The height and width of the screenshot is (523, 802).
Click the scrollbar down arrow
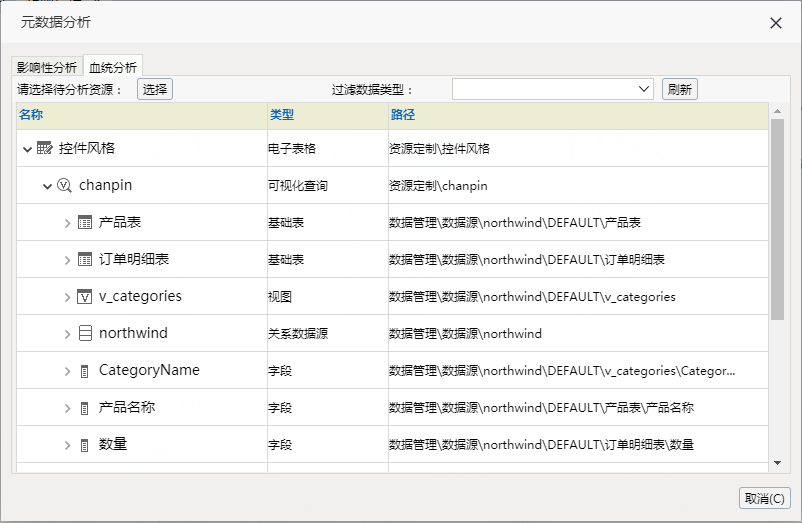(777, 463)
